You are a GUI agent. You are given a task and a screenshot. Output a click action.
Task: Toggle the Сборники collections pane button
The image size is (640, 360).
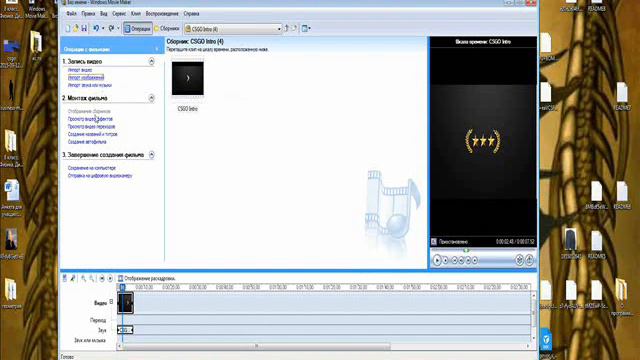(x=167, y=29)
